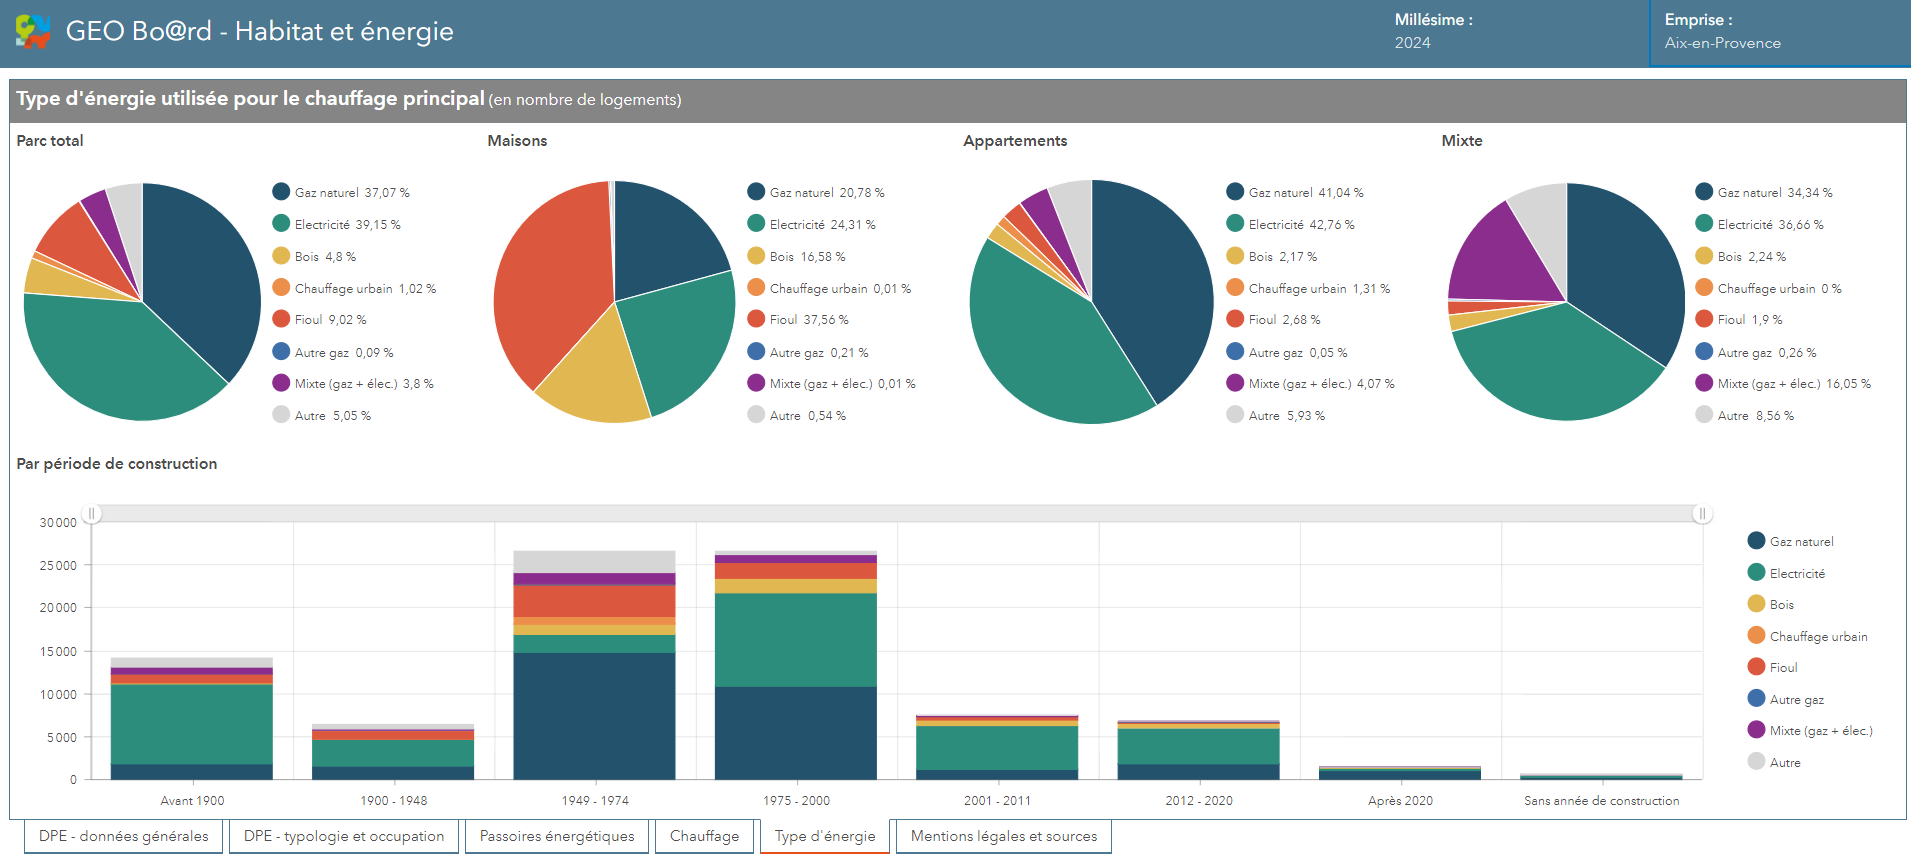Click the GEO Bo@rd logo icon
The width and height of the screenshot is (1911, 859).
click(x=33, y=32)
